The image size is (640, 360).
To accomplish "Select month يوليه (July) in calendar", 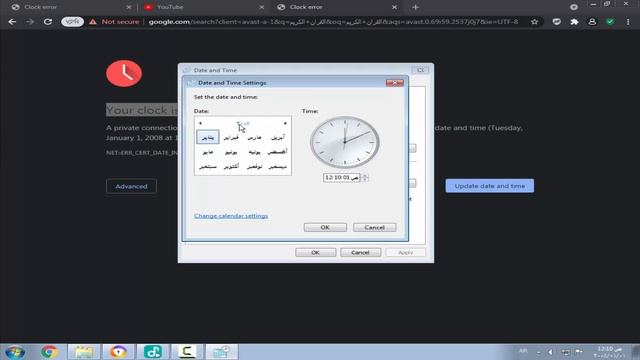I will (254, 152).
